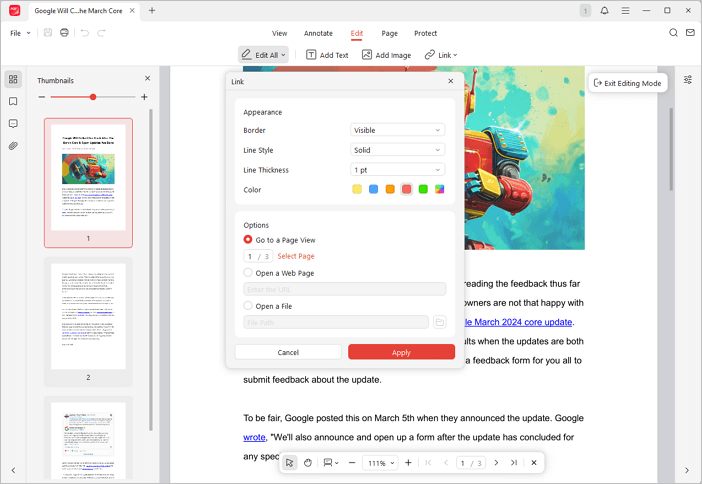Pick the blue color swatch
Screen dimensions: 702x484
[x=373, y=189]
